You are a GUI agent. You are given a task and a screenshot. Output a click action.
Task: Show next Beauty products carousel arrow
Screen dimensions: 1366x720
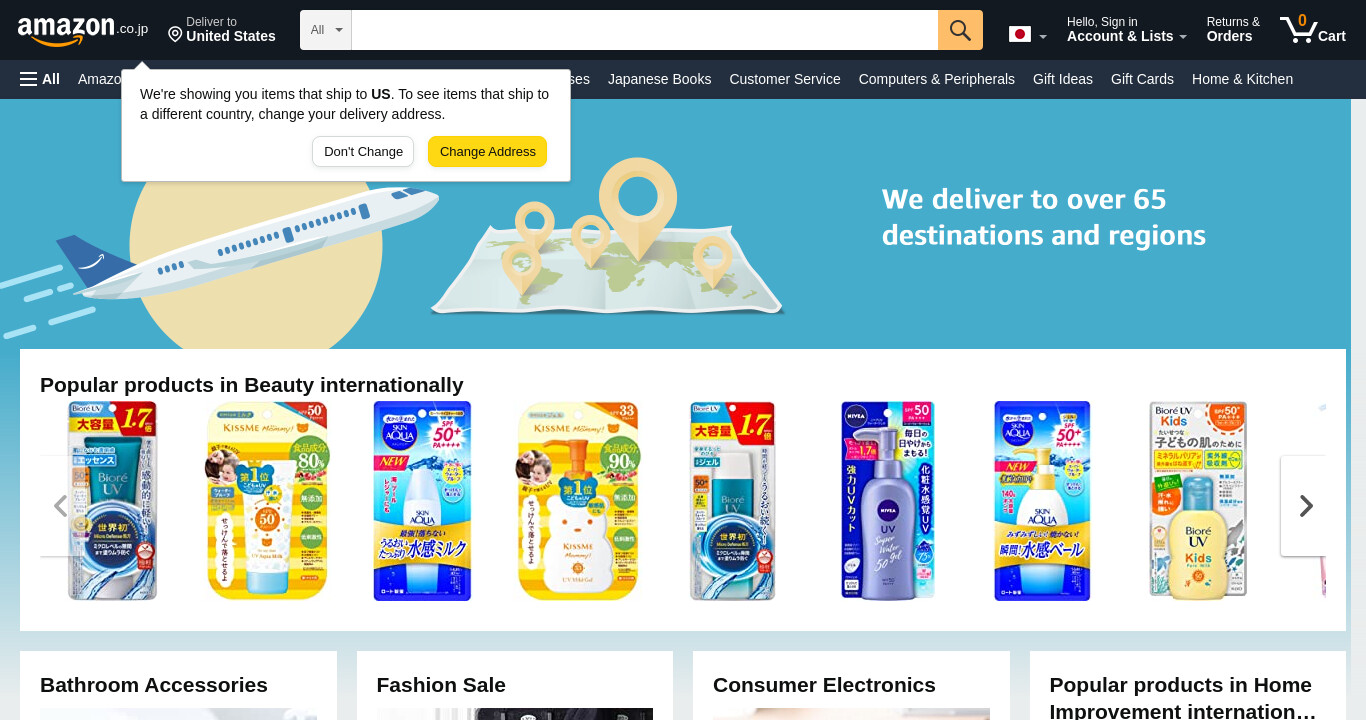(x=1305, y=506)
